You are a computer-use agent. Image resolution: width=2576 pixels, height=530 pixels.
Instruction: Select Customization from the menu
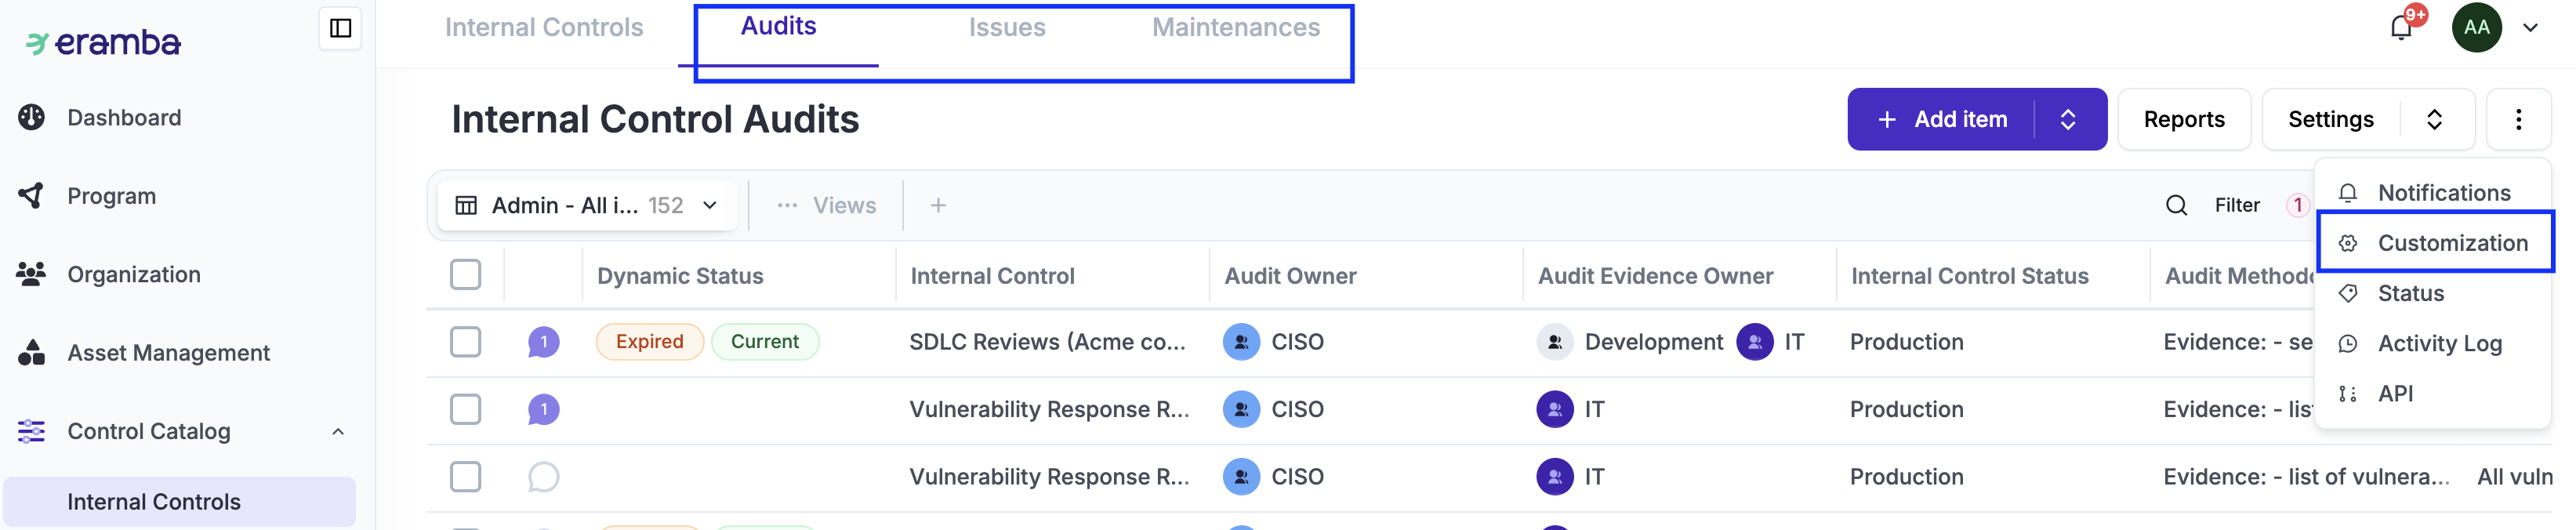[2451, 243]
